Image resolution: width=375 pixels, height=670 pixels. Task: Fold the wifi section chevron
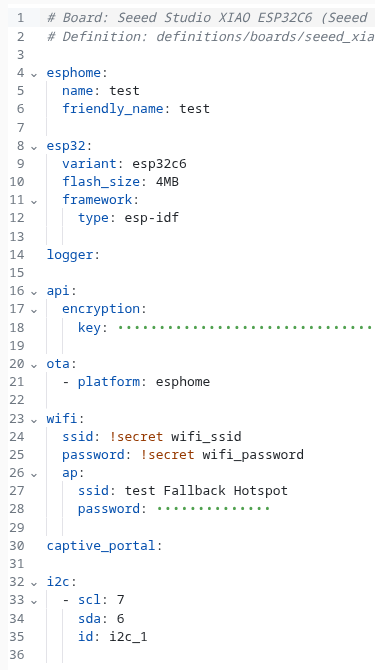(34, 420)
